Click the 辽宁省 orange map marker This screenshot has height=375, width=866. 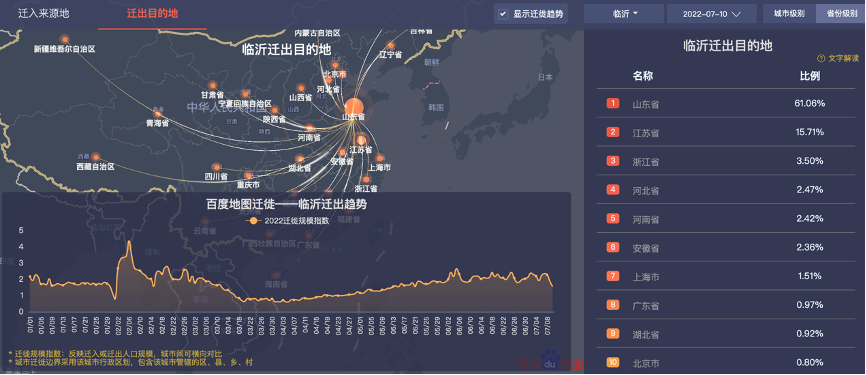(391, 45)
